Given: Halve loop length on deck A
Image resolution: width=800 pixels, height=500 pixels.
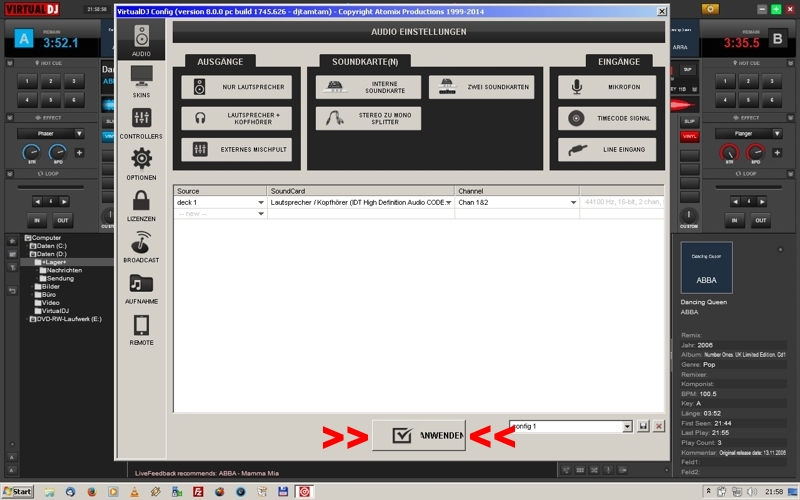Looking at the screenshot, I should tap(37, 202).
